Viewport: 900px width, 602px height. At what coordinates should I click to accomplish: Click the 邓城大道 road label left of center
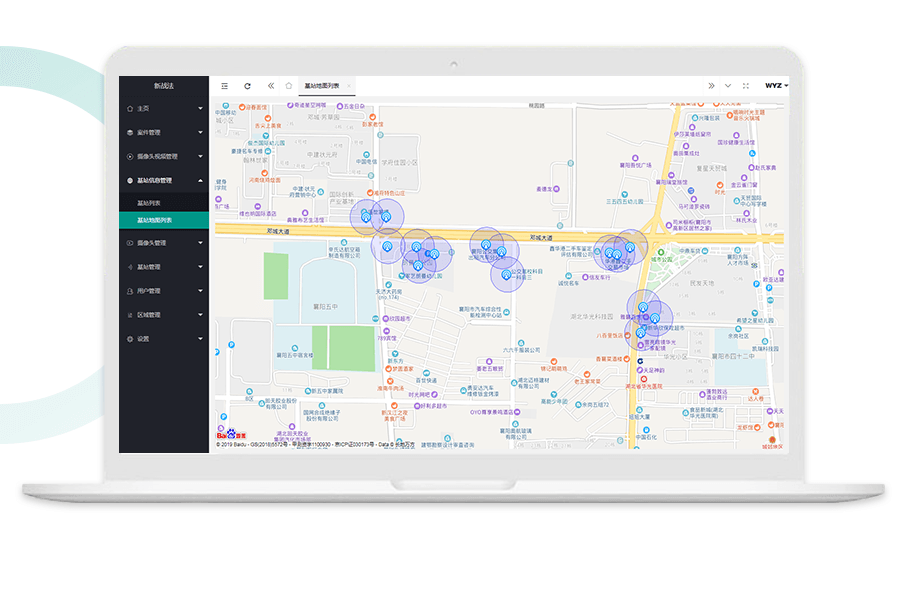coord(278,231)
